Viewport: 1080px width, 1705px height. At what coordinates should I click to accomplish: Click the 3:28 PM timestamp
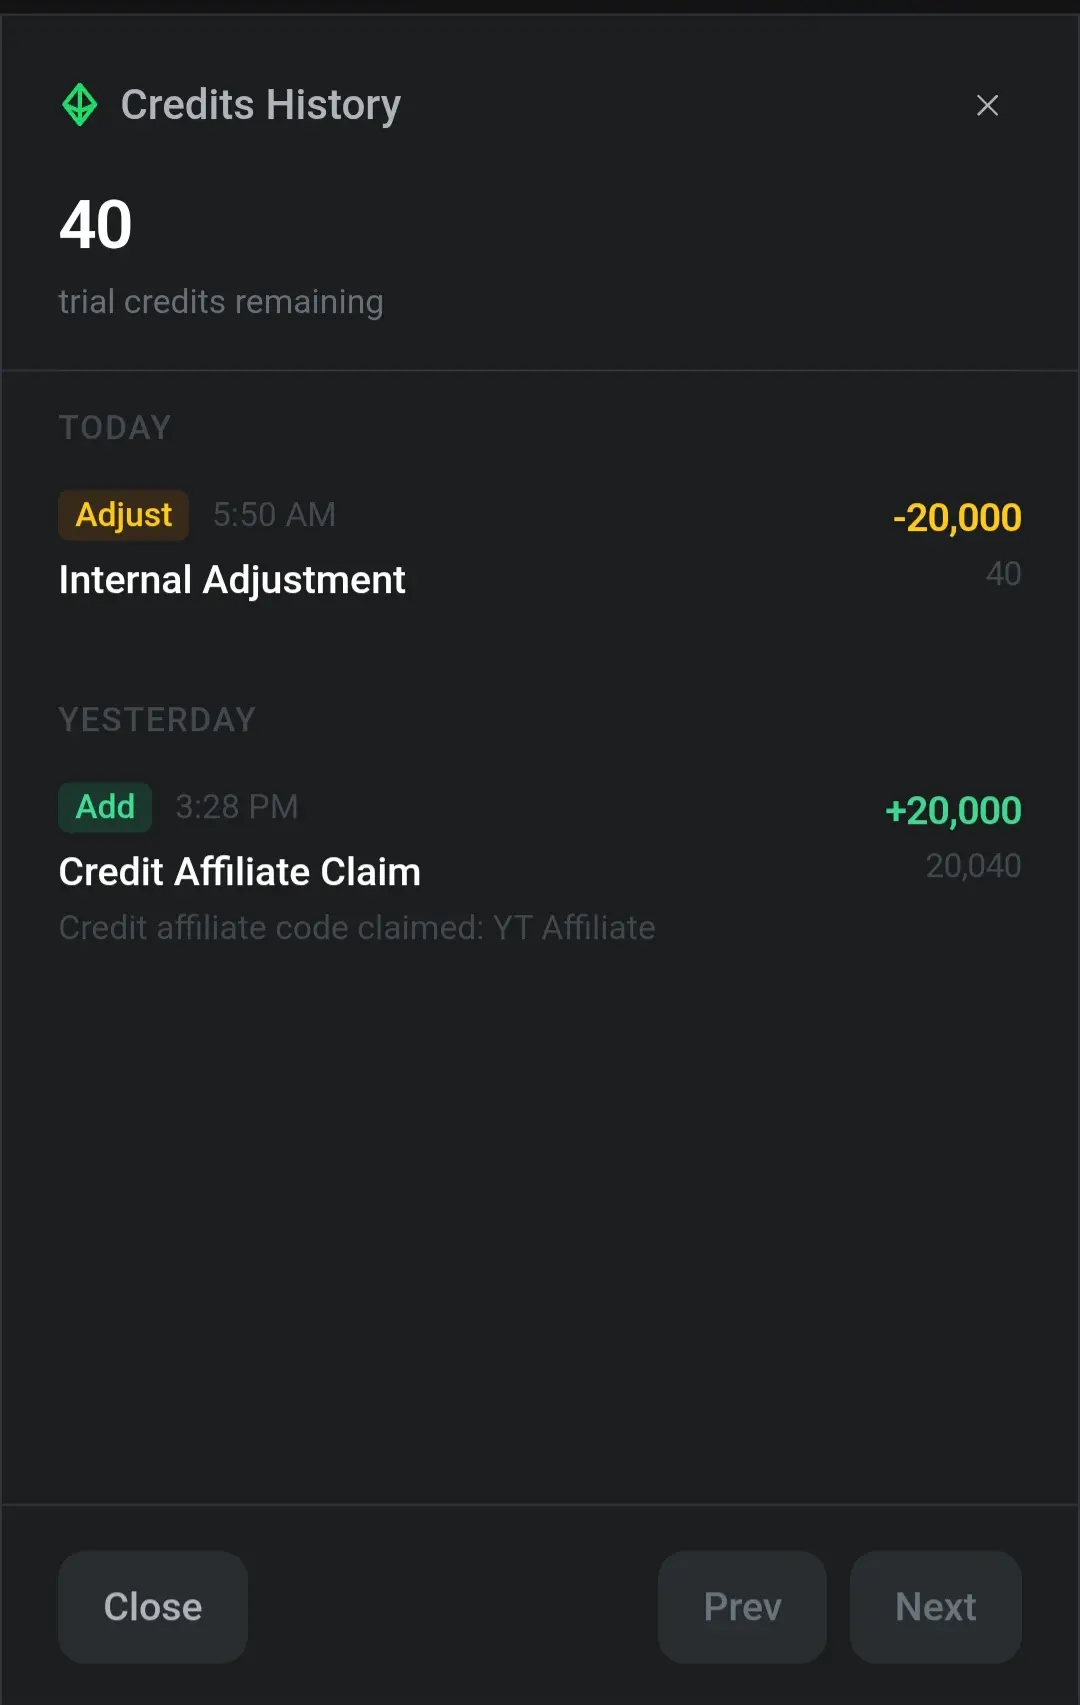pos(237,807)
